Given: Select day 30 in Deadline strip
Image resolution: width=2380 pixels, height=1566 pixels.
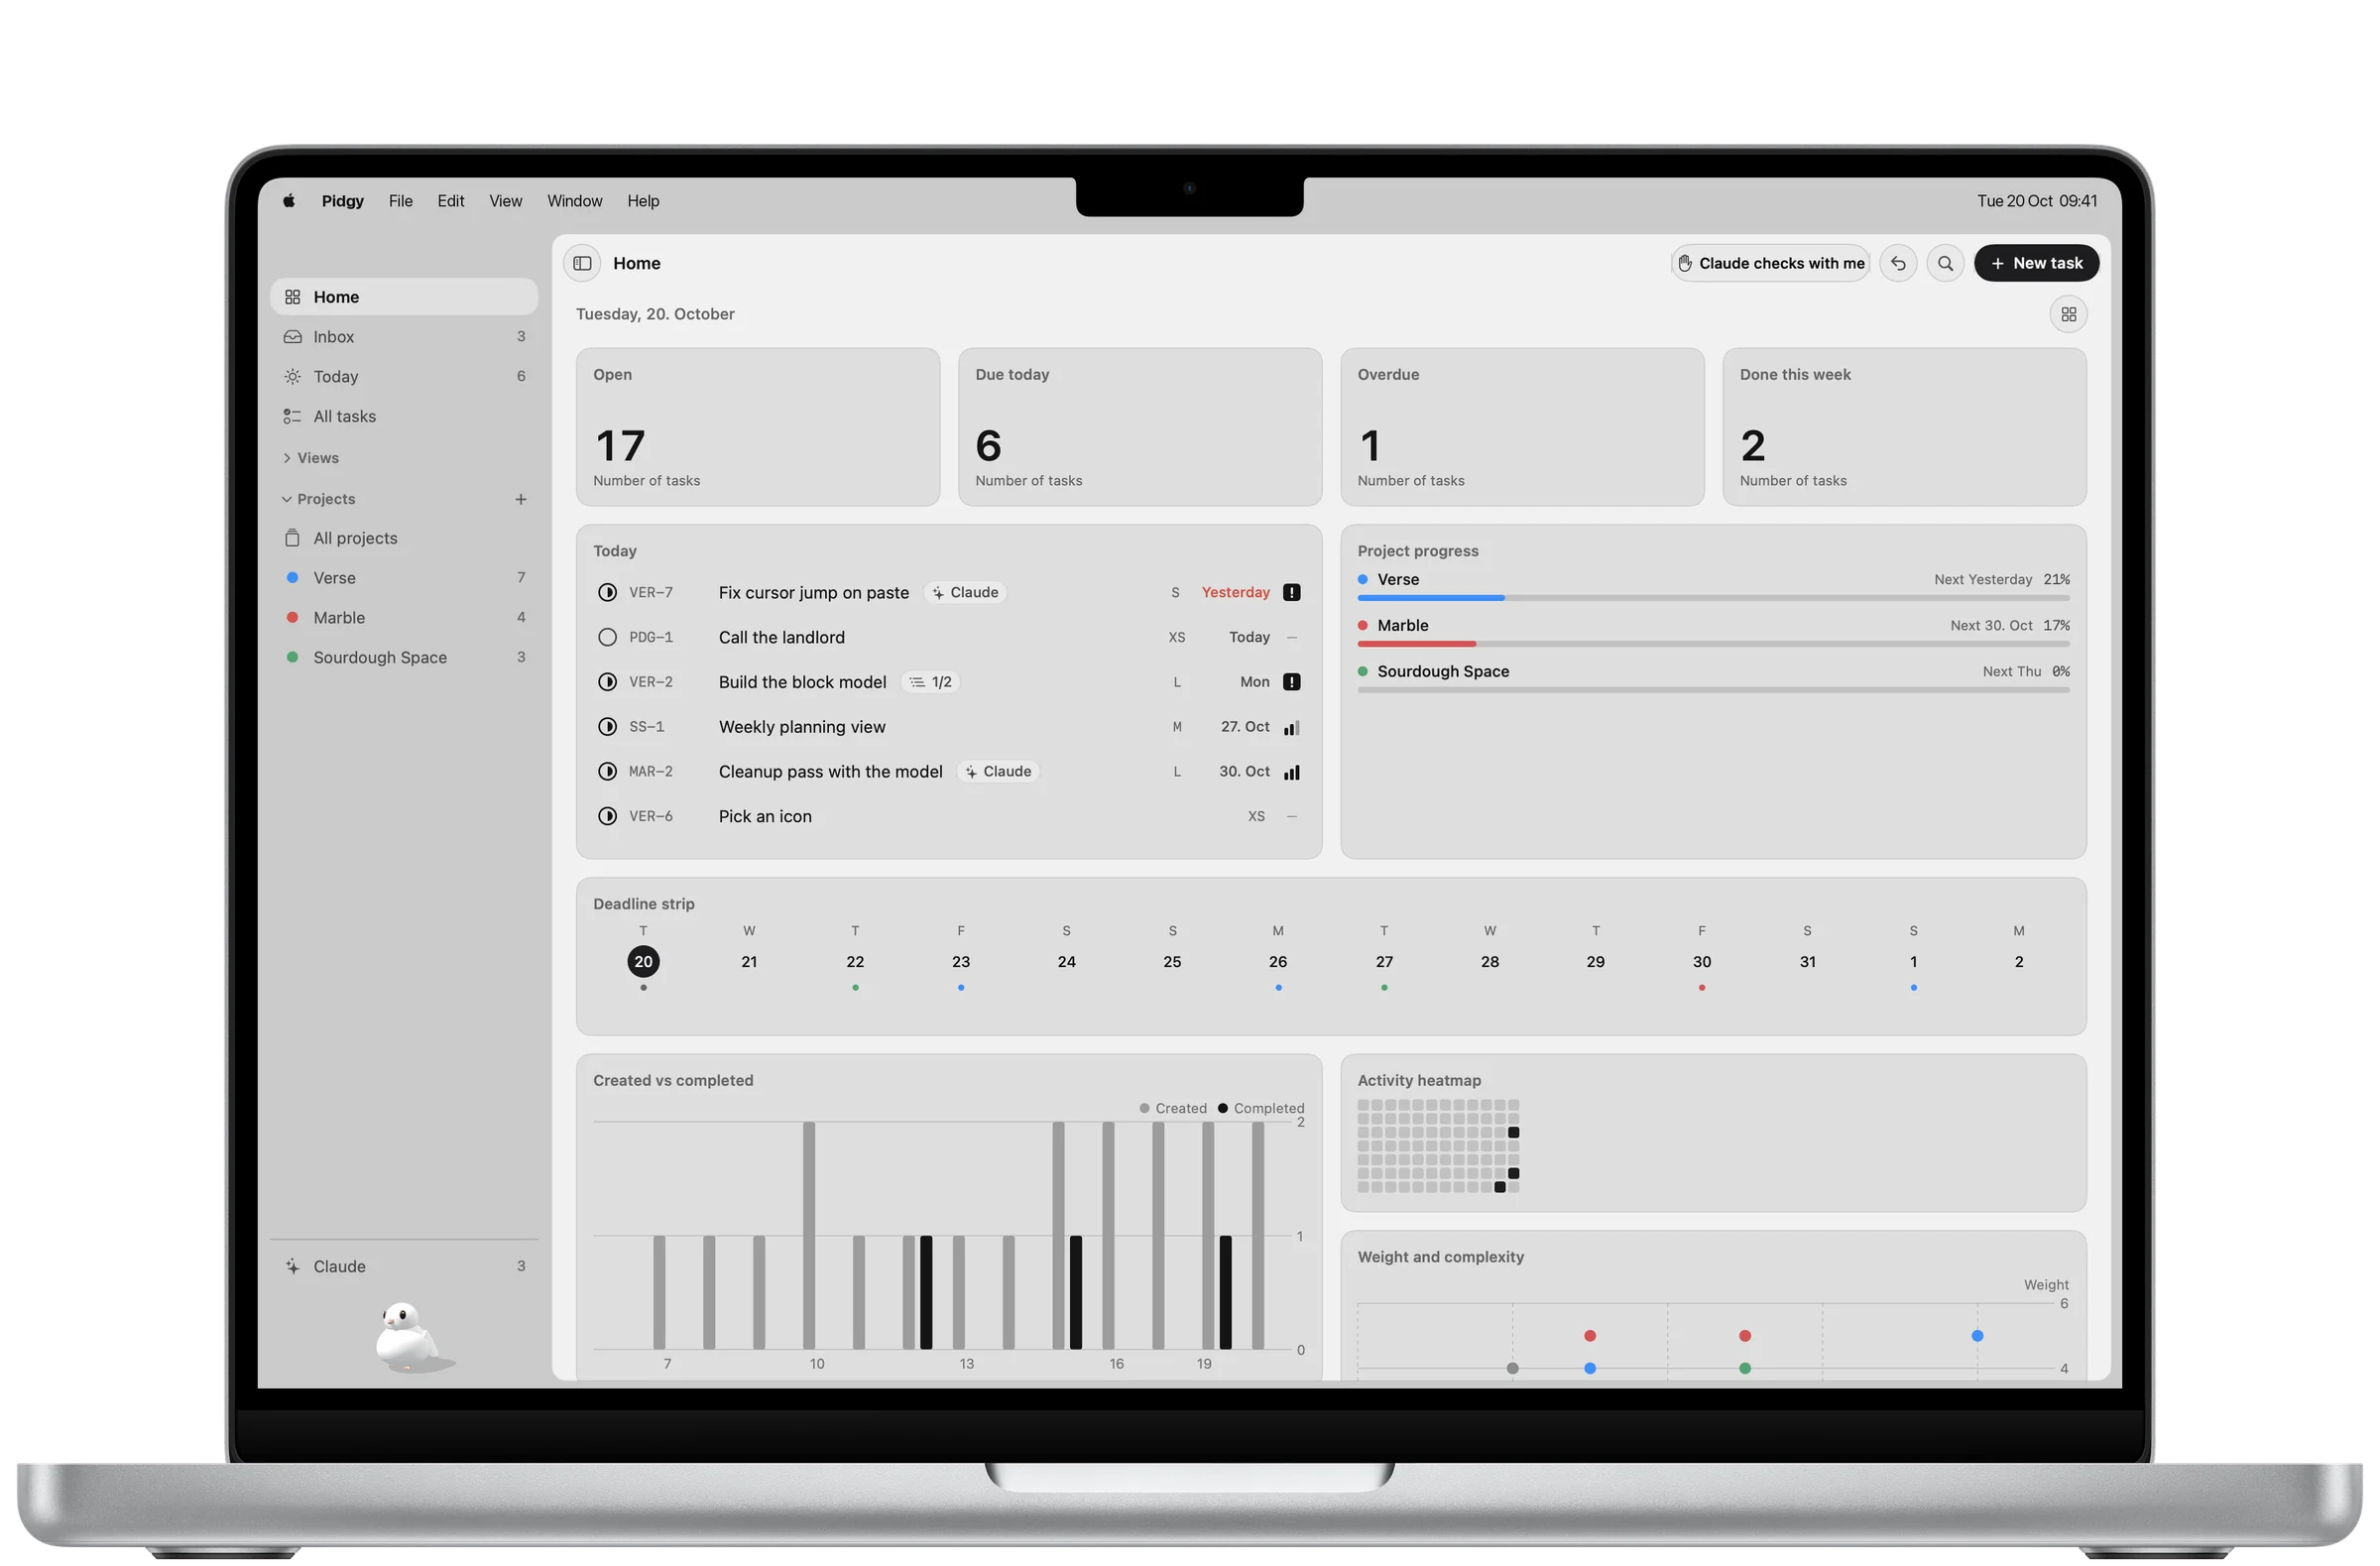Looking at the screenshot, I should tap(1701, 961).
